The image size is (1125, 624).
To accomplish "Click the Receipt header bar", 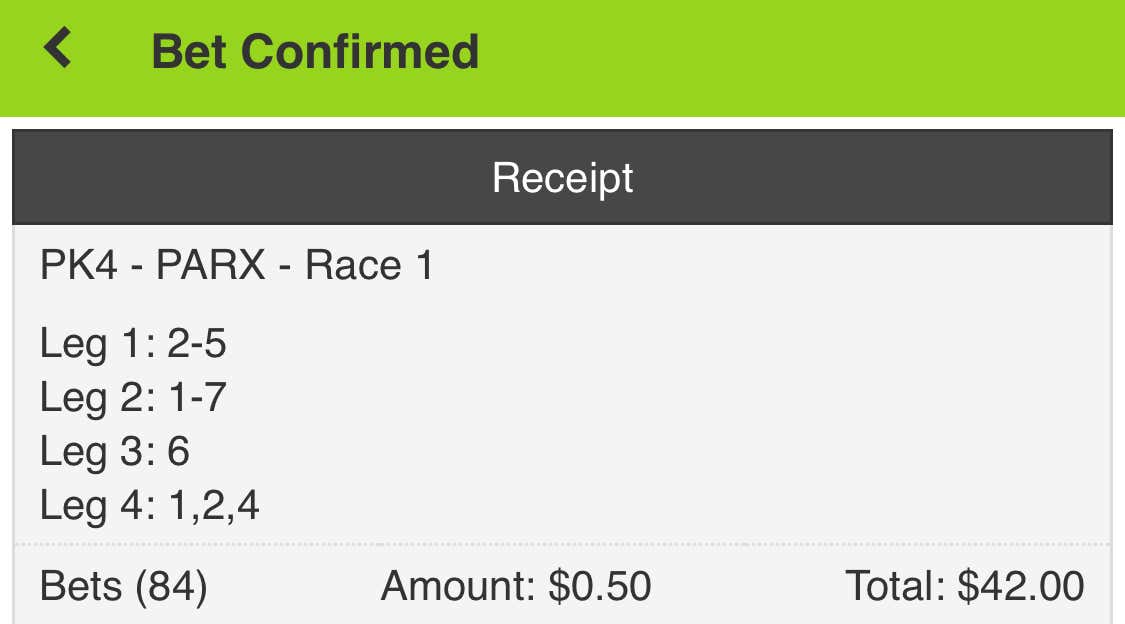I will click(562, 178).
